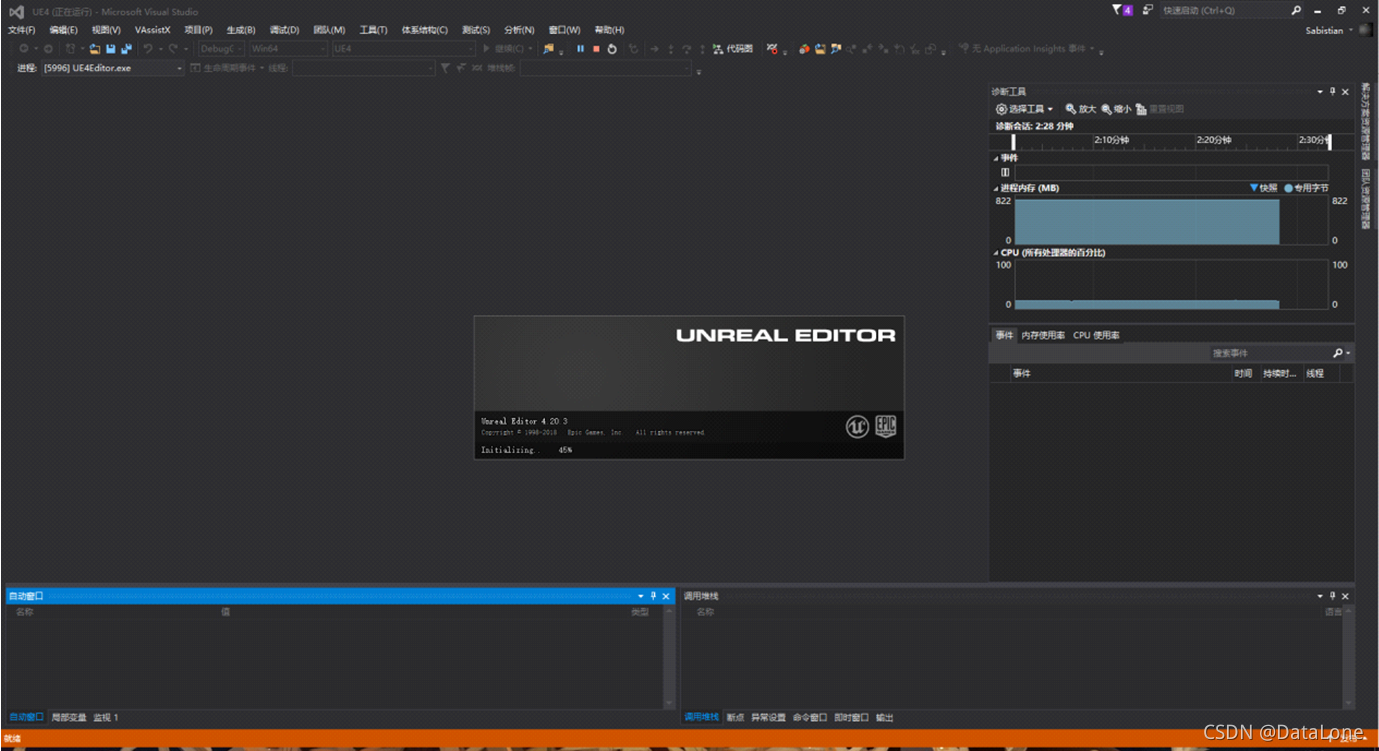Open the 线程 thread dropdown
The height and width of the screenshot is (751, 1379).
coord(363,68)
